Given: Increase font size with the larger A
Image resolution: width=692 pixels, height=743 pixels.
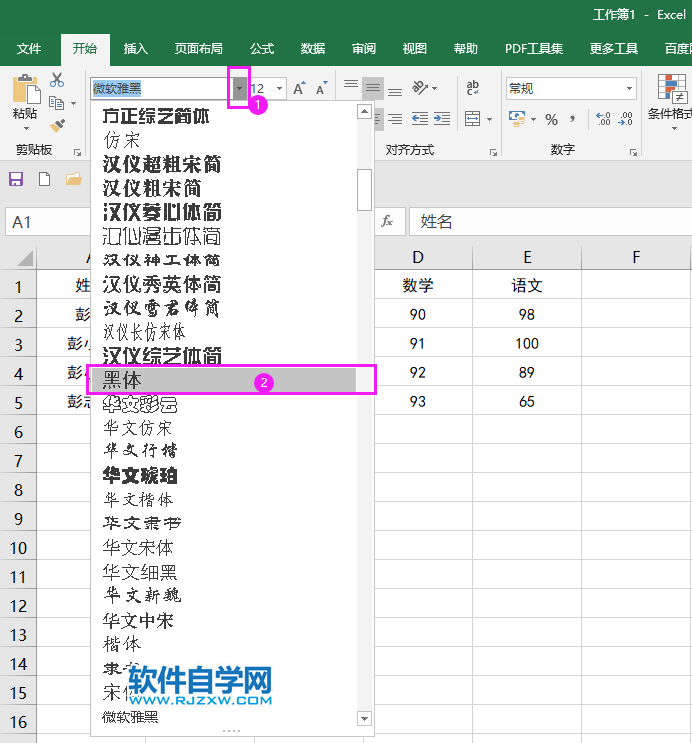Looking at the screenshot, I should coord(299,88).
